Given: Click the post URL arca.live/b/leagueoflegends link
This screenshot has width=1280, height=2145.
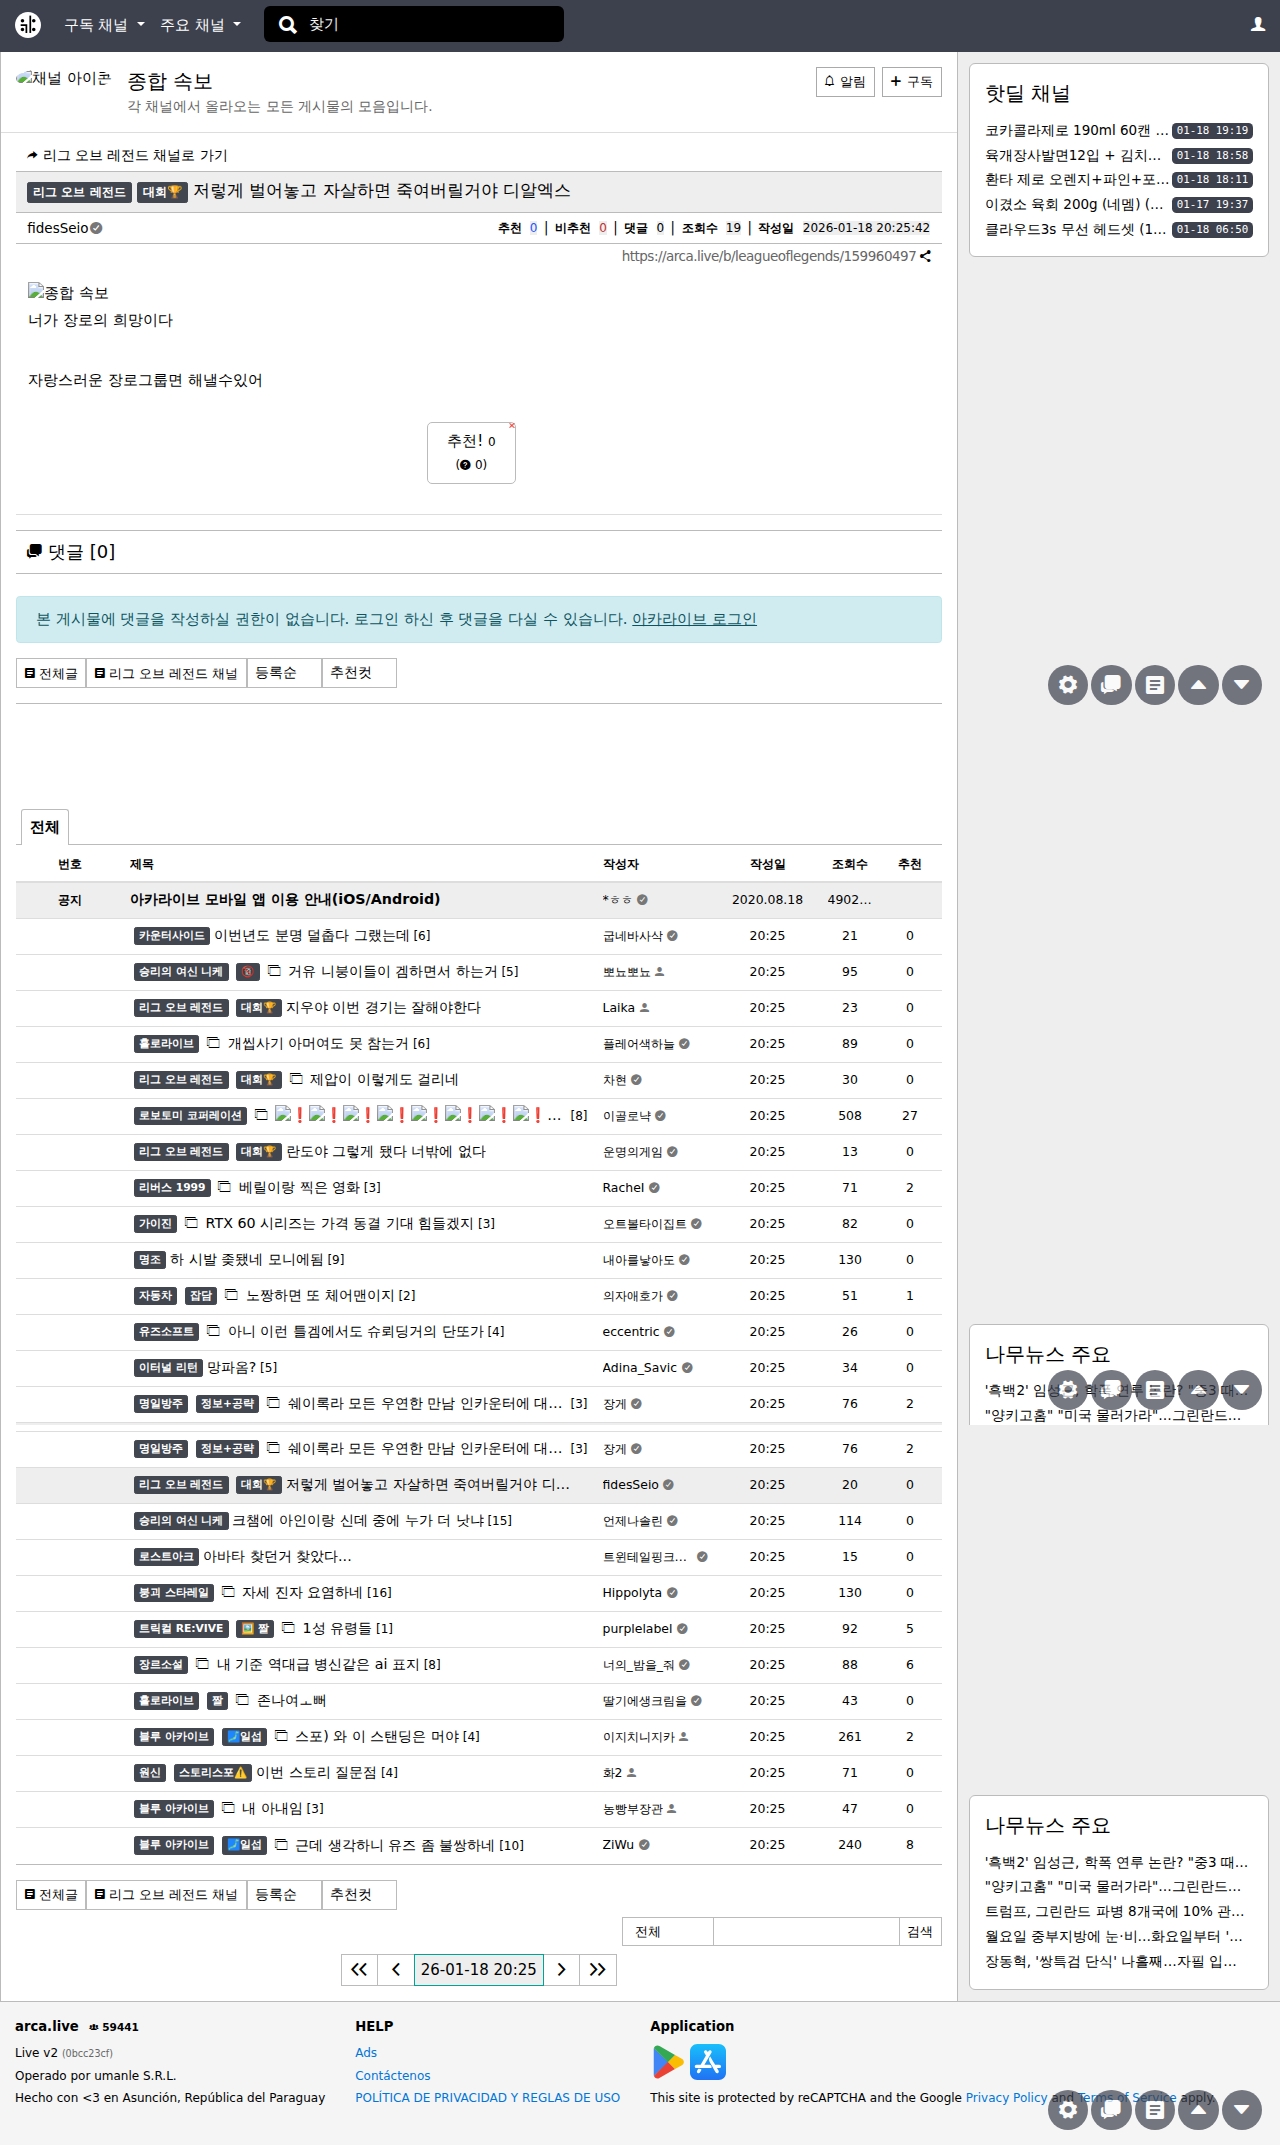Looking at the screenshot, I should pos(769,256).
